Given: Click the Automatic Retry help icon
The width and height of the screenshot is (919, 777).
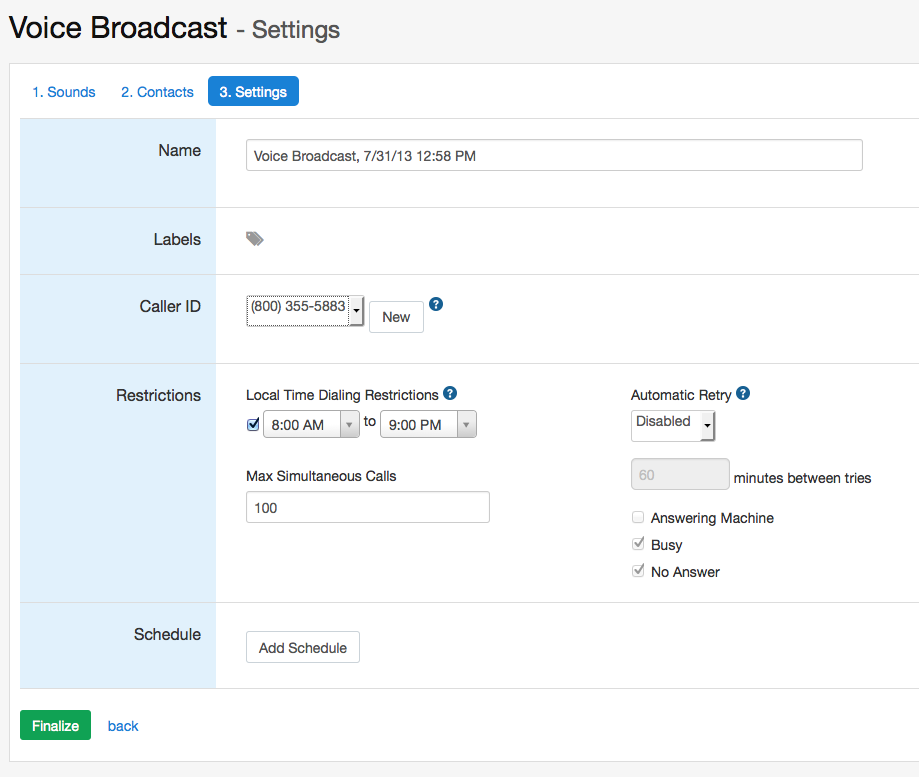Looking at the screenshot, I should (x=743, y=393).
